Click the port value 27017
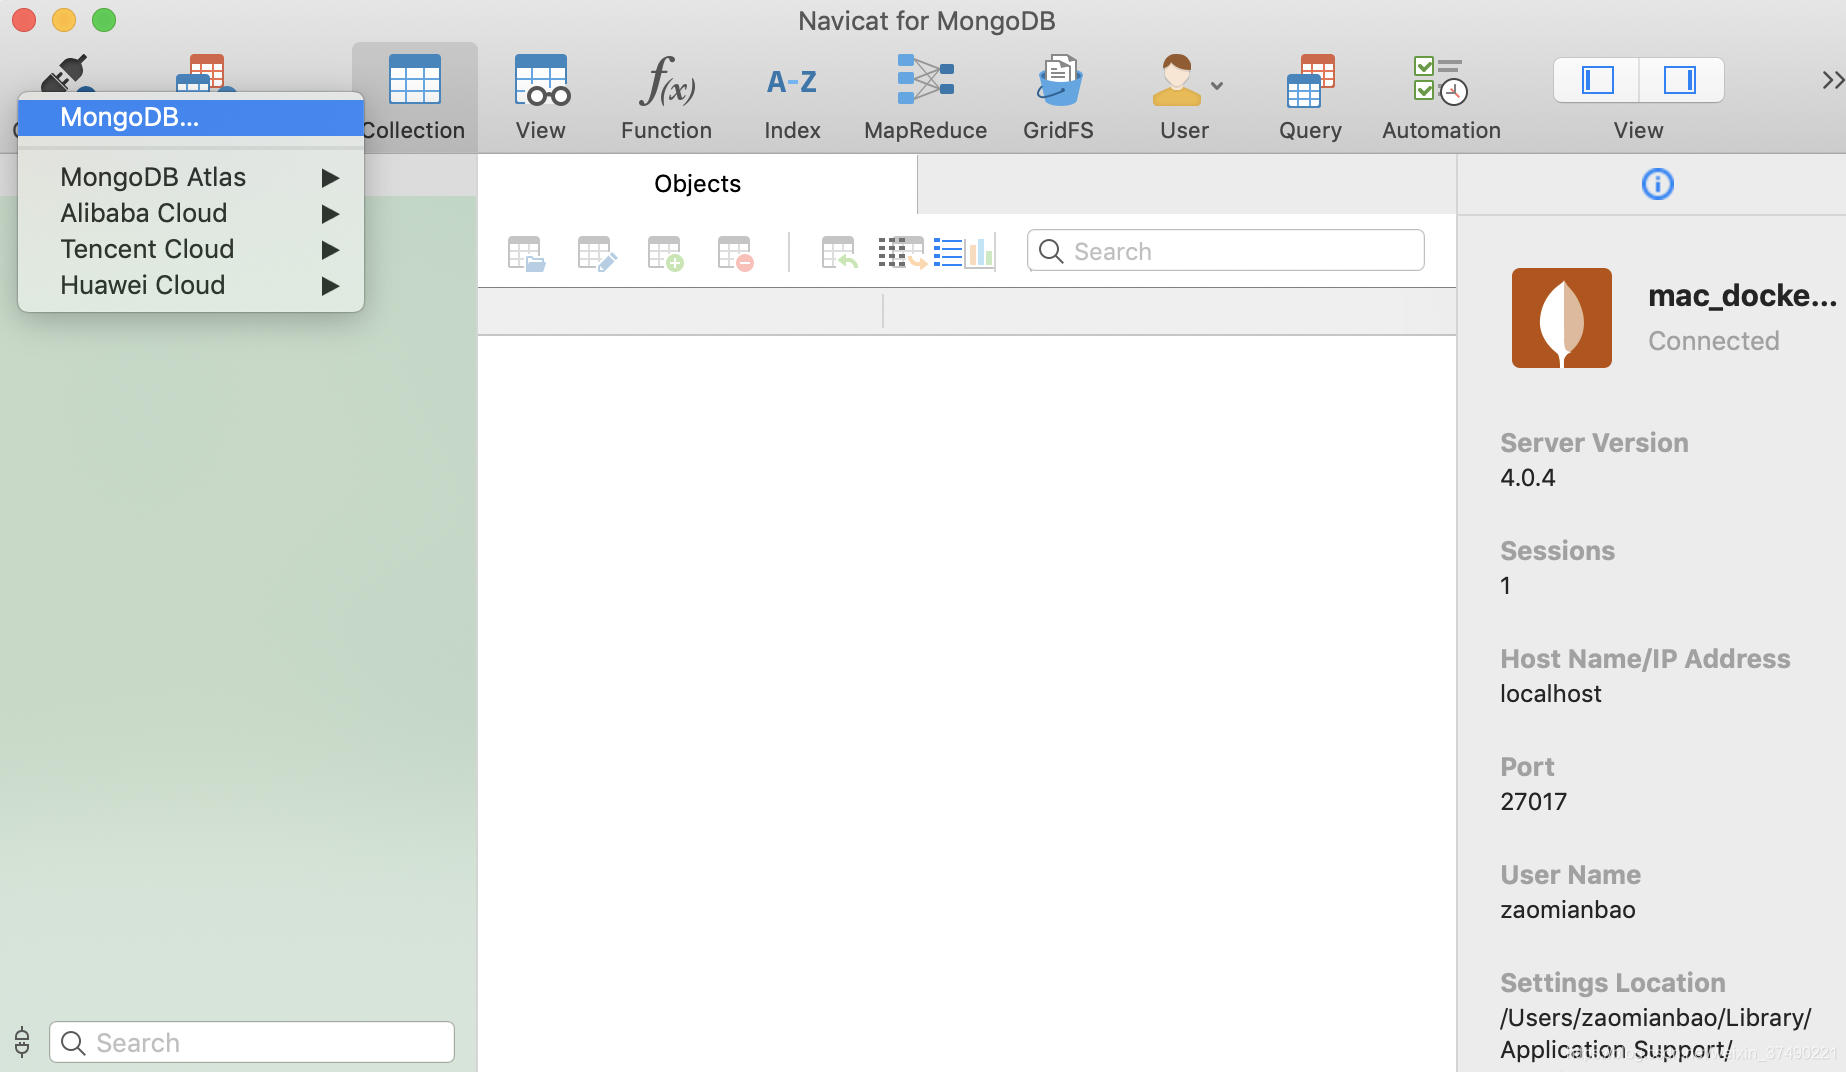 [1534, 802]
